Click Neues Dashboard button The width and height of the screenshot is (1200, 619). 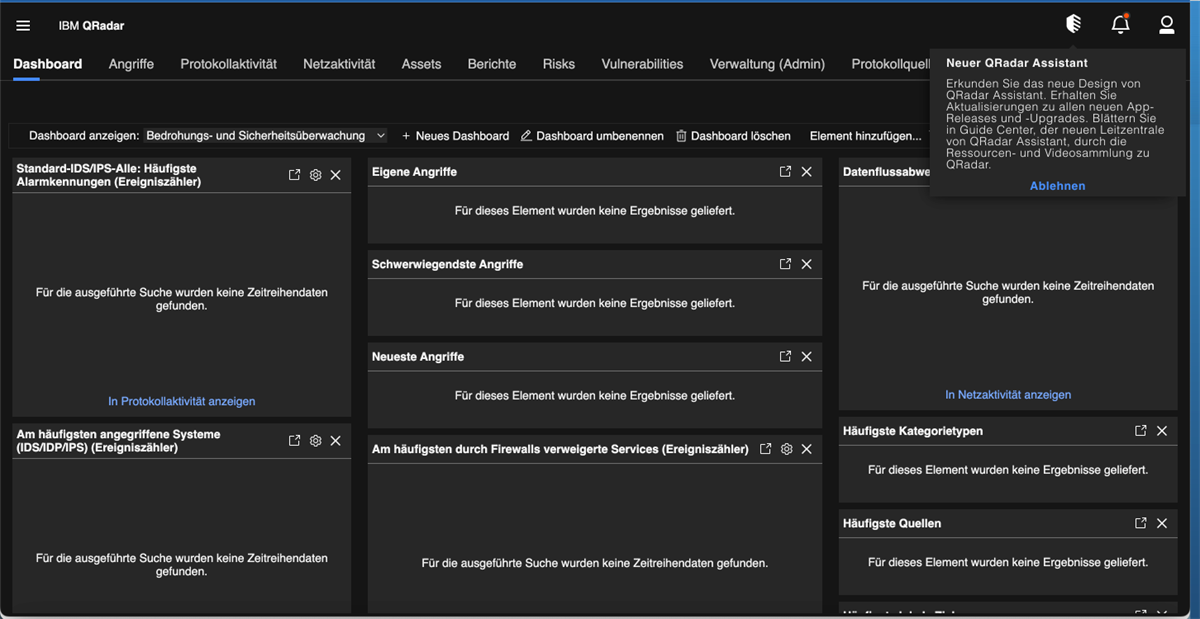[455, 136]
